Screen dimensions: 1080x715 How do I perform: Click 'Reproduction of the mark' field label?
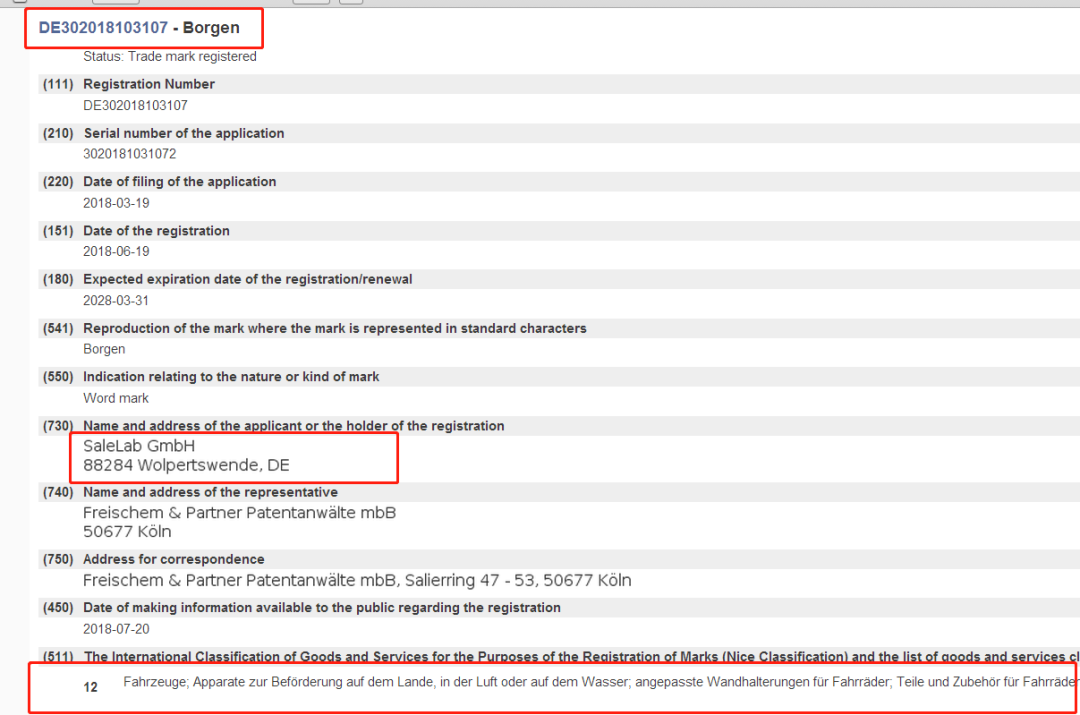point(335,328)
